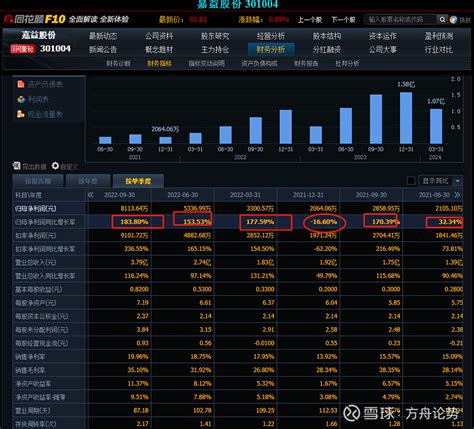The height and width of the screenshot is (429, 474).
Task: Open the 最新动态 menu item
Action: [x=103, y=36]
